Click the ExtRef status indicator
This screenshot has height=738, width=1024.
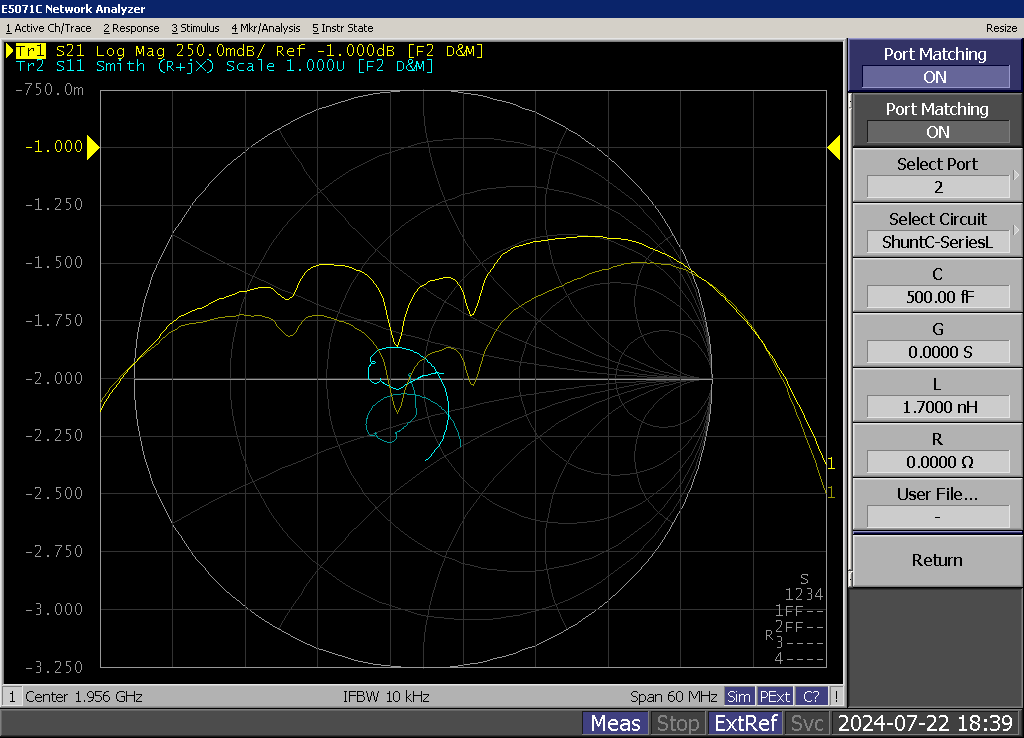[x=745, y=723]
